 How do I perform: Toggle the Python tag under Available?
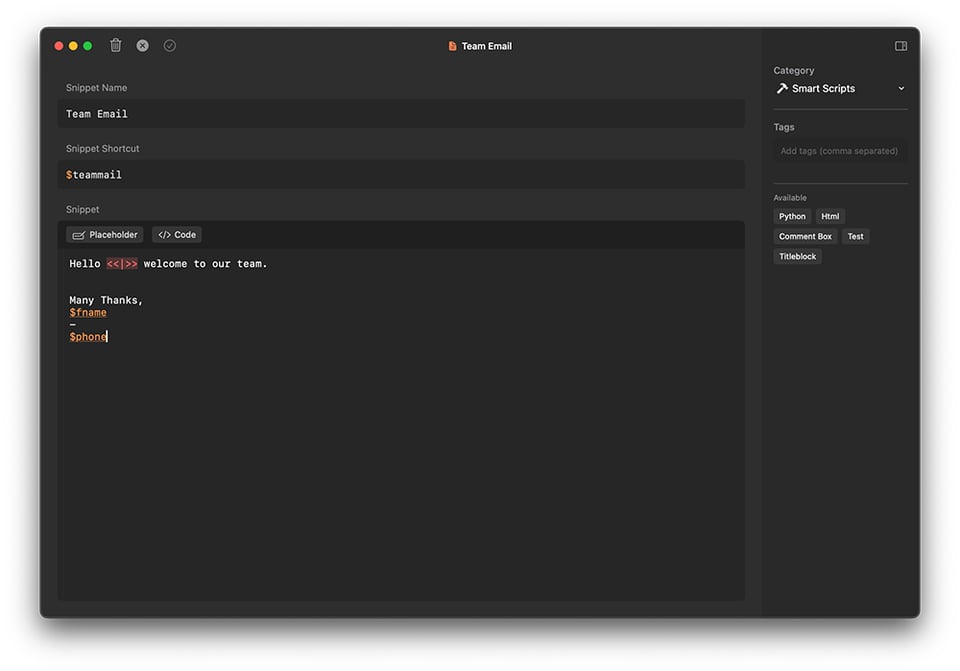click(792, 216)
